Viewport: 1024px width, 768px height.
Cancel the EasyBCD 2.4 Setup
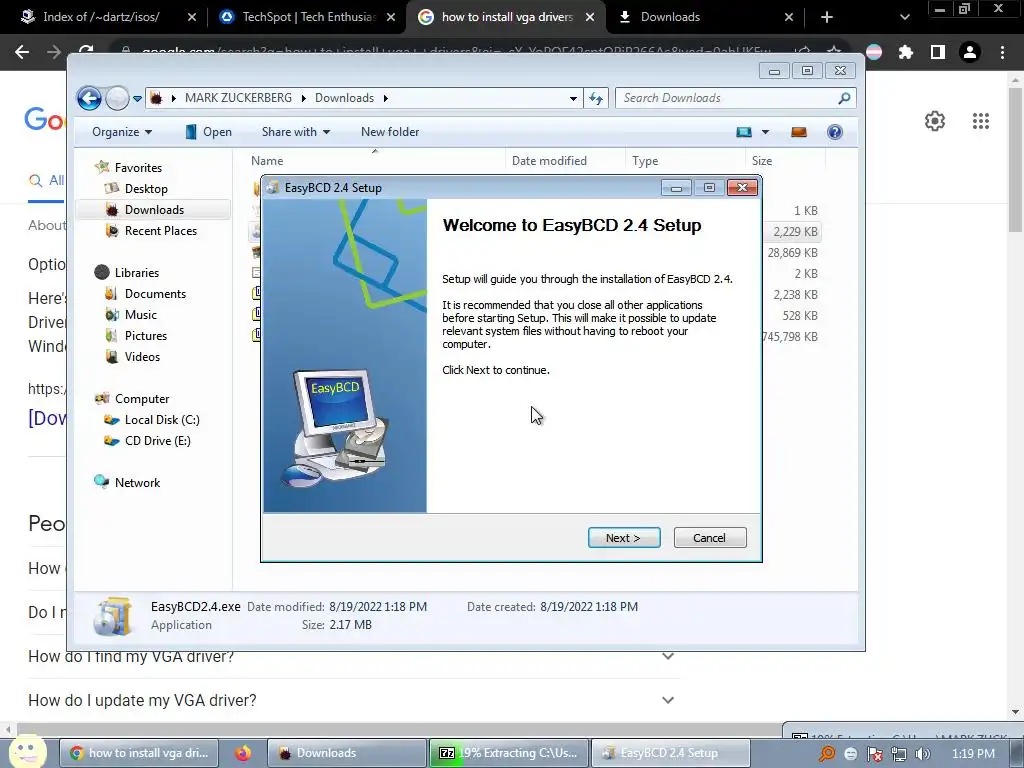(x=709, y=537)
